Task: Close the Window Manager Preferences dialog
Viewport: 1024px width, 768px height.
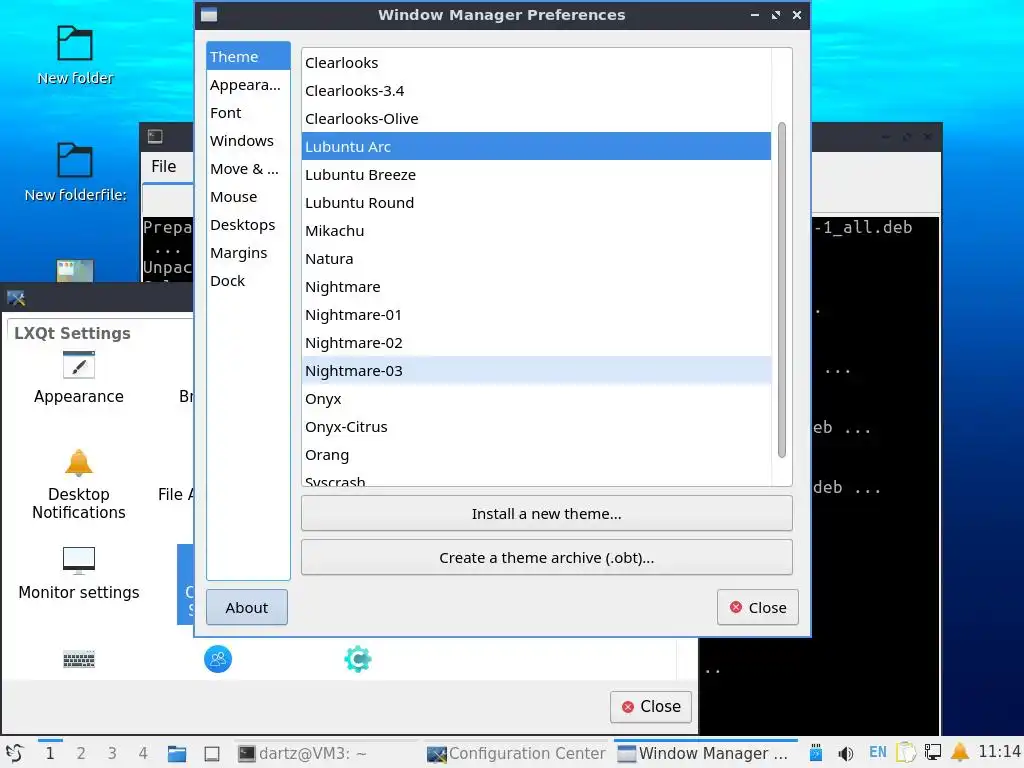Action: (758, 607)
